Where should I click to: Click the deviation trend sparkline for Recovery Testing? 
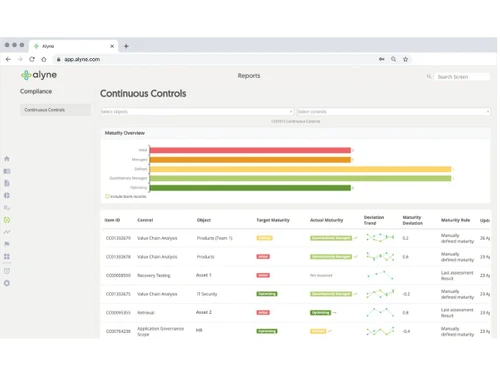[380, 275]
